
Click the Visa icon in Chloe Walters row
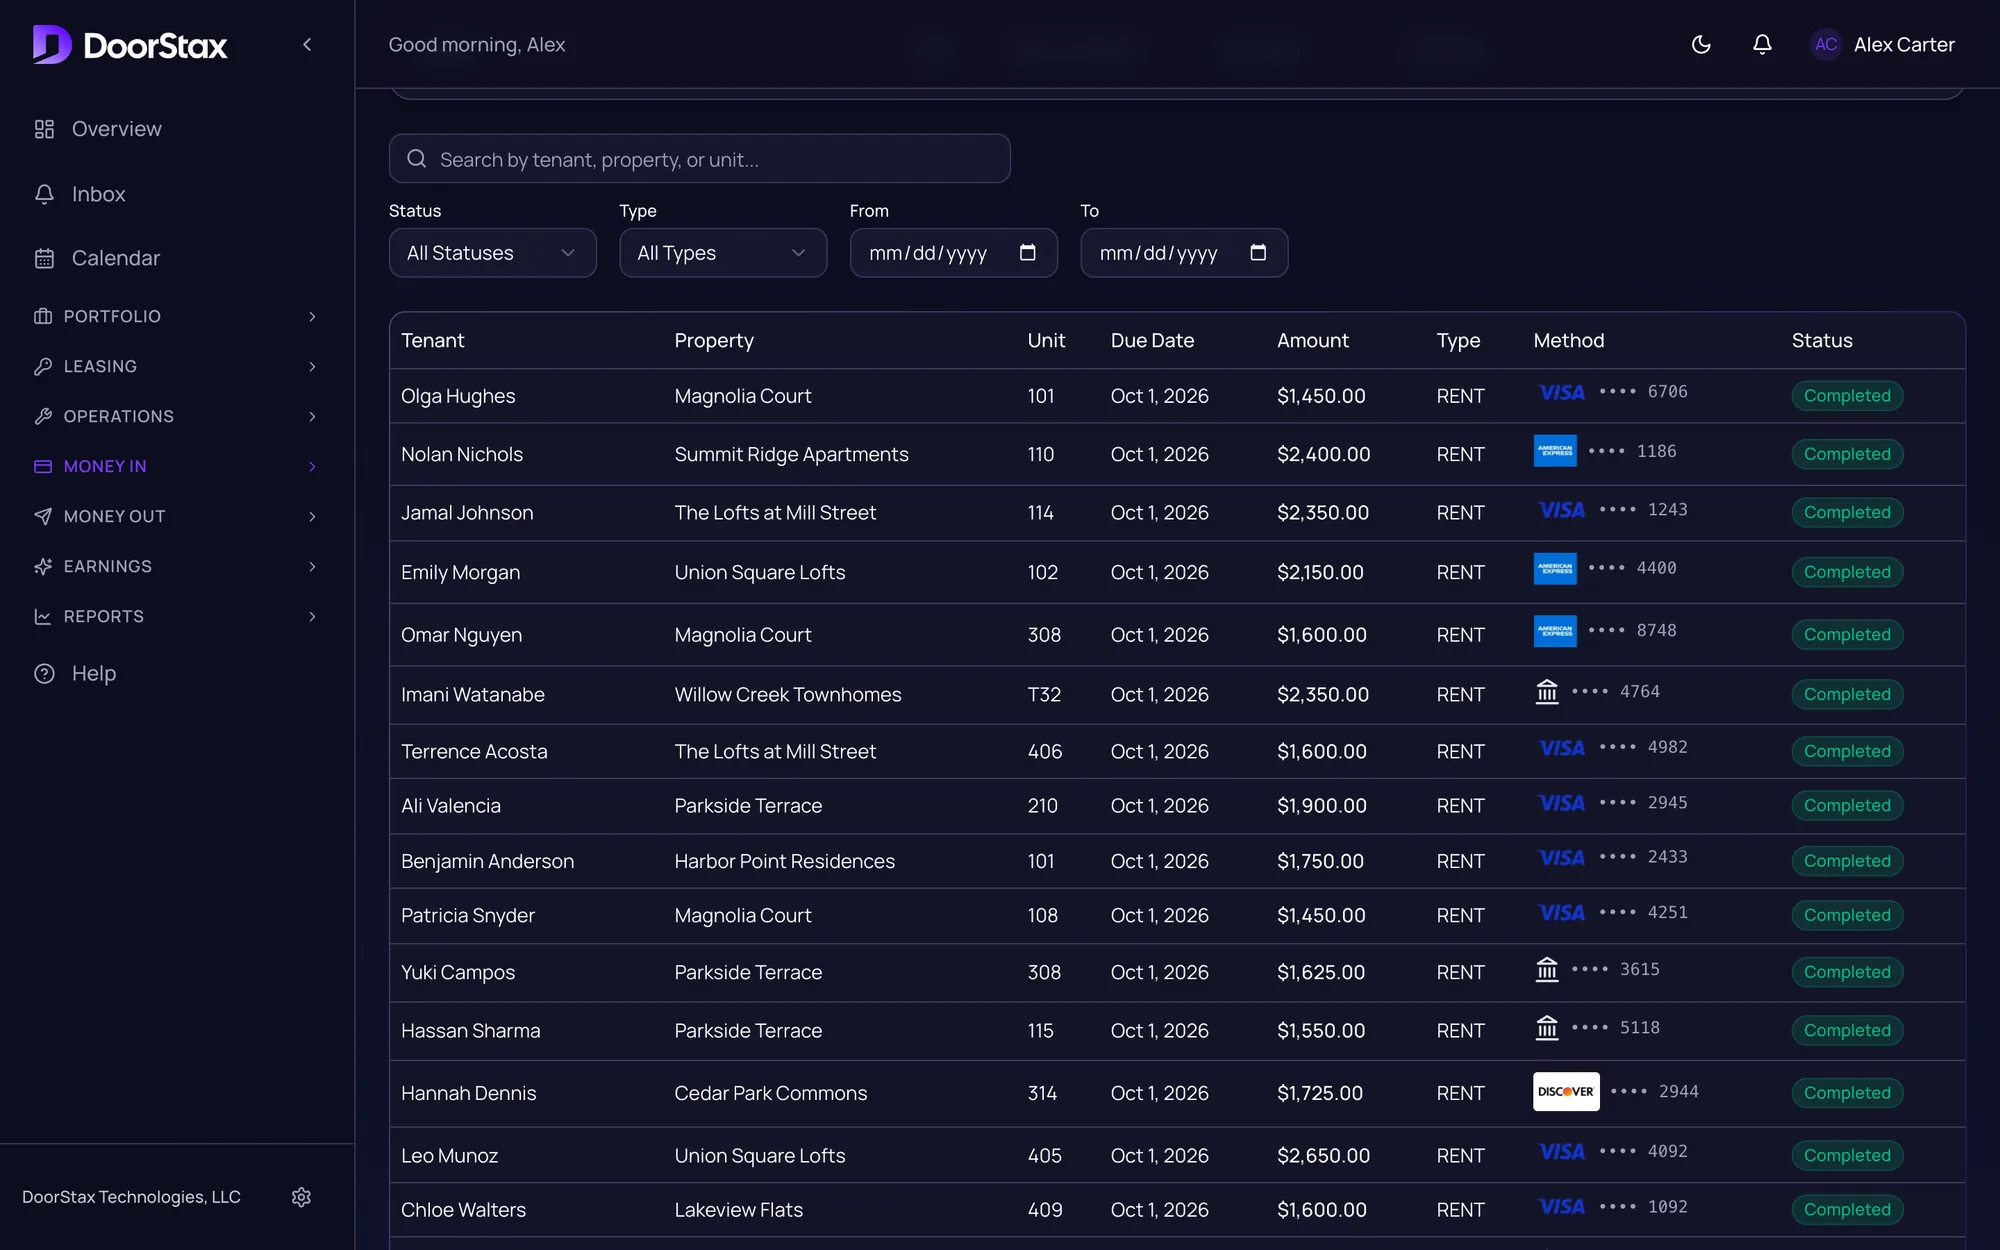(1561, 1207)
